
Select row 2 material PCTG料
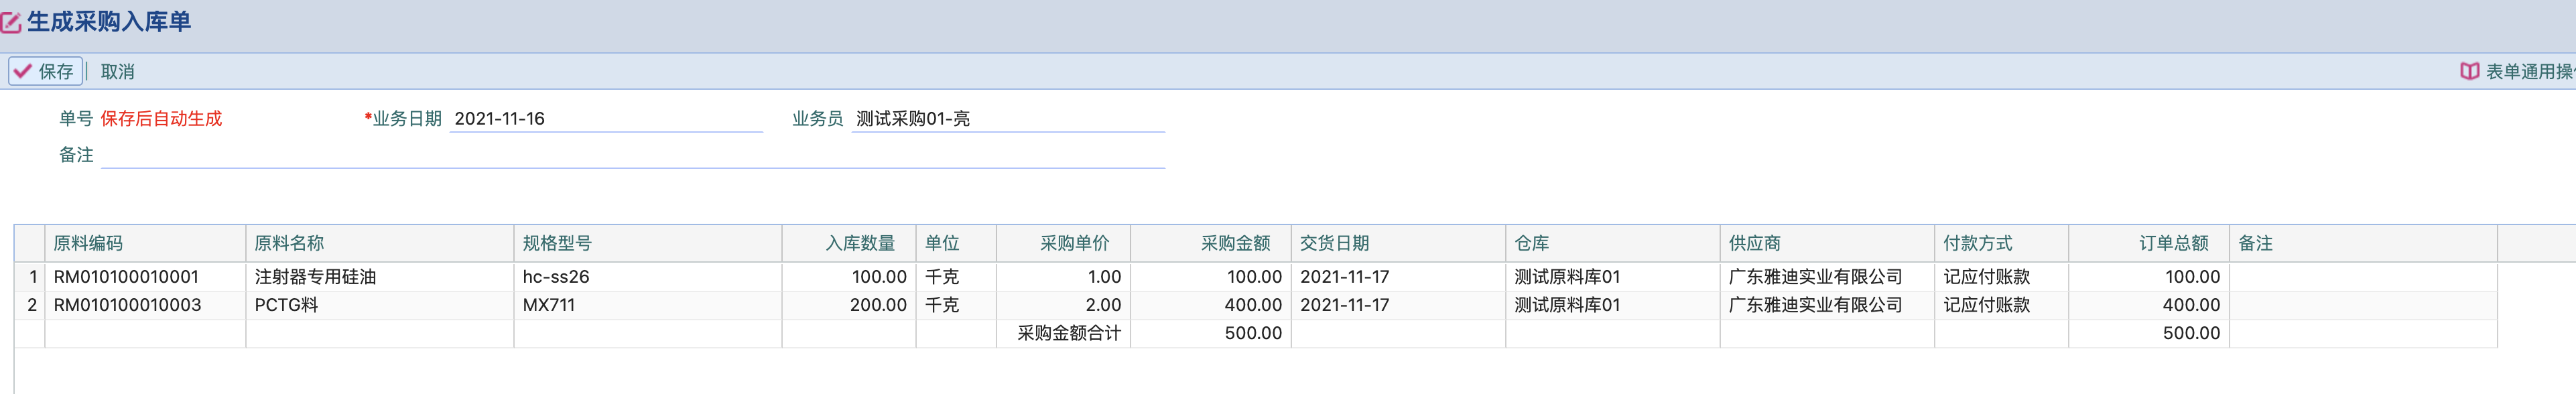coord(287,305)
